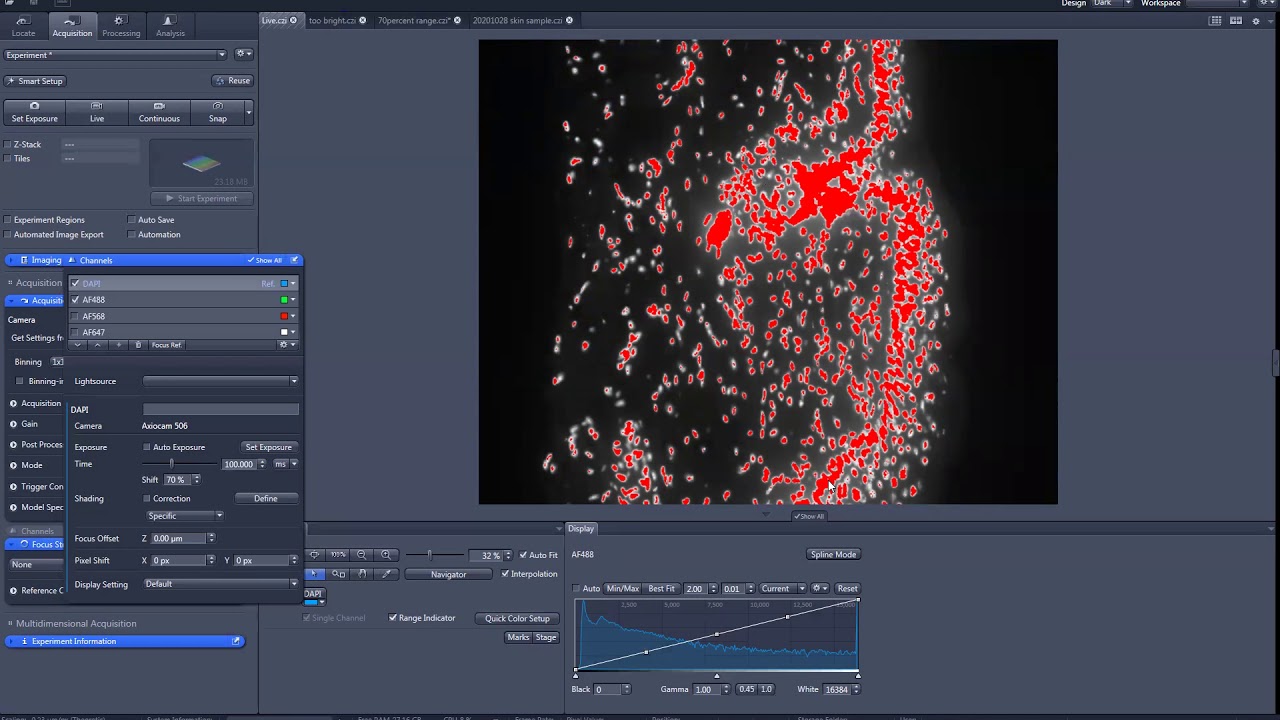The width and height of the screenshot is (1280, 720).
Task: Move the selected channel up in the list
Action: tap(97, 345)
